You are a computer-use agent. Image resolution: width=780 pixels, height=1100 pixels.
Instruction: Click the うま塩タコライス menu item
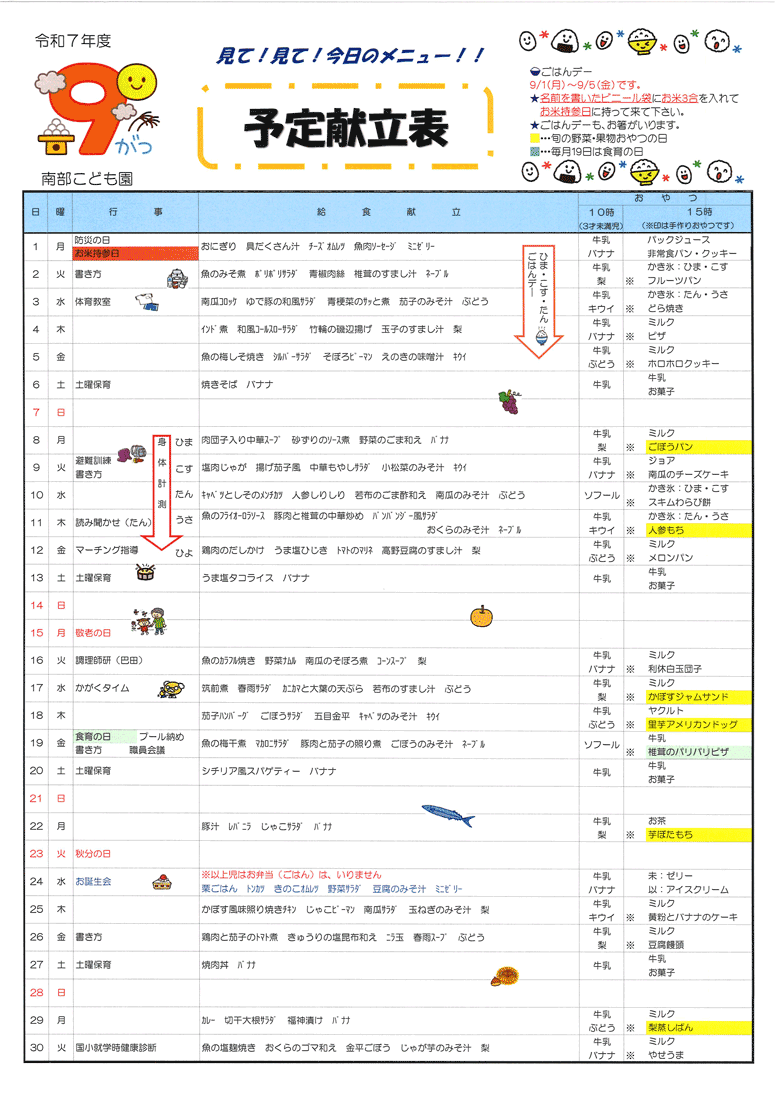237,578
